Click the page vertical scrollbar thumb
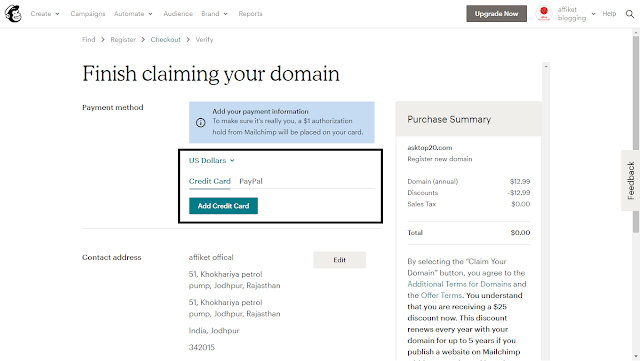The width and height of the screenshot is (640, 361). (x=636, y=134)
